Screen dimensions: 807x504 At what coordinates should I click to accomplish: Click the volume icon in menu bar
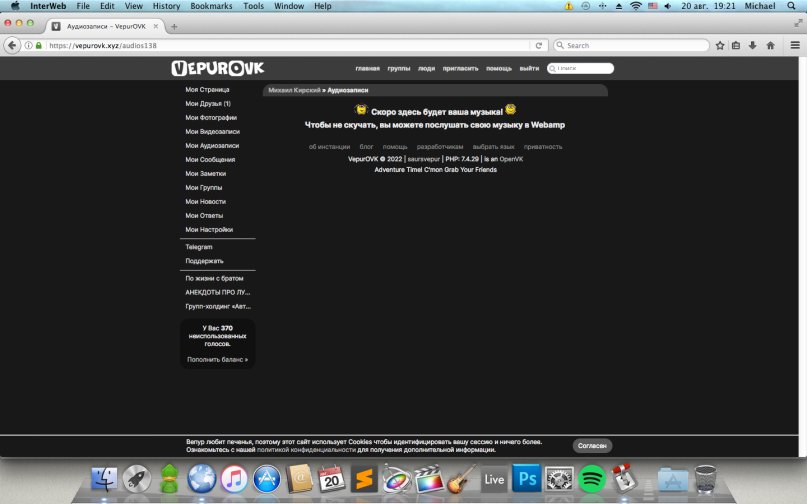pyautogui.click(x=668, y=6)
